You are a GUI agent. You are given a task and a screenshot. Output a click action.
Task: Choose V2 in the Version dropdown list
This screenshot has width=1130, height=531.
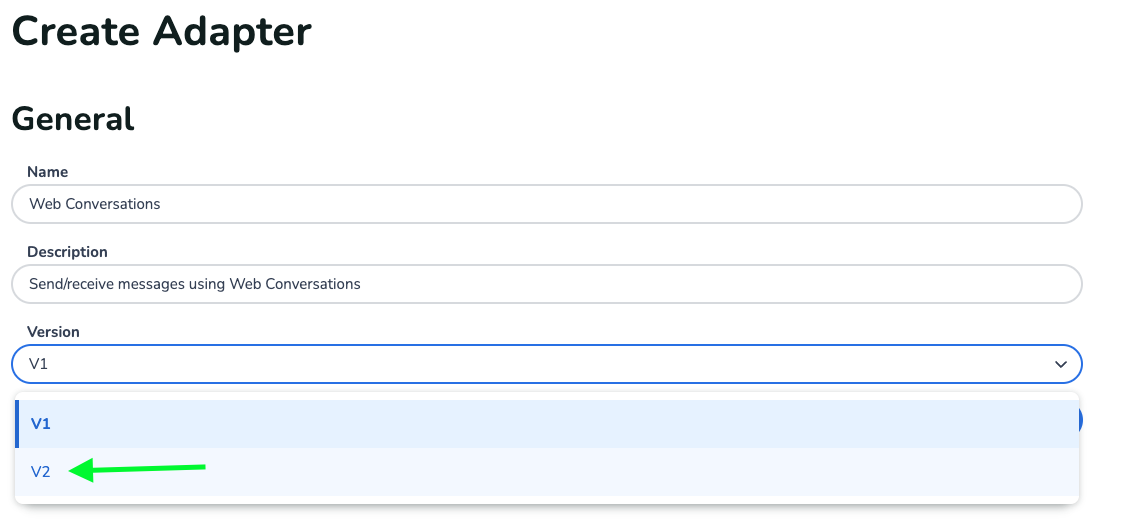click(x=41, y=472)
